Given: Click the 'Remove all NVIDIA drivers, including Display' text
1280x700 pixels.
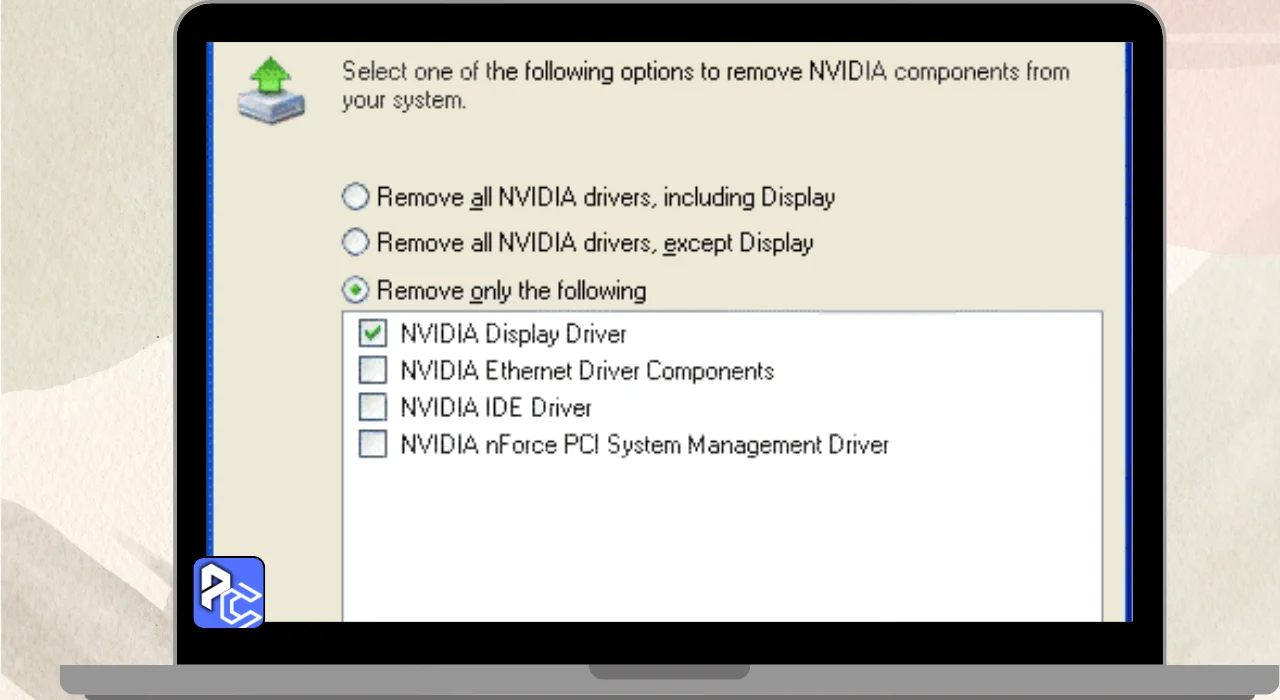Looking at the screenshot, I should (x=605, y=197).
